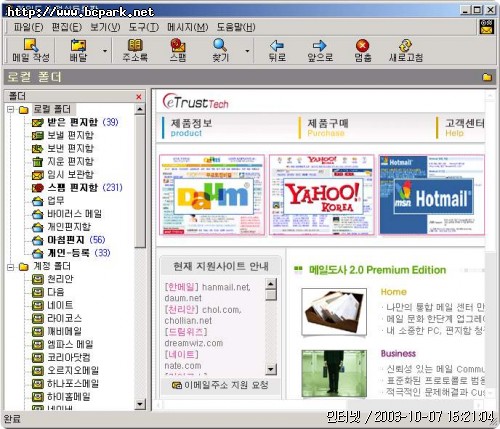The height and width of the screenshot is (429, 500).
Task: Select the 오르지오메일 account
Action: point(65,371)
